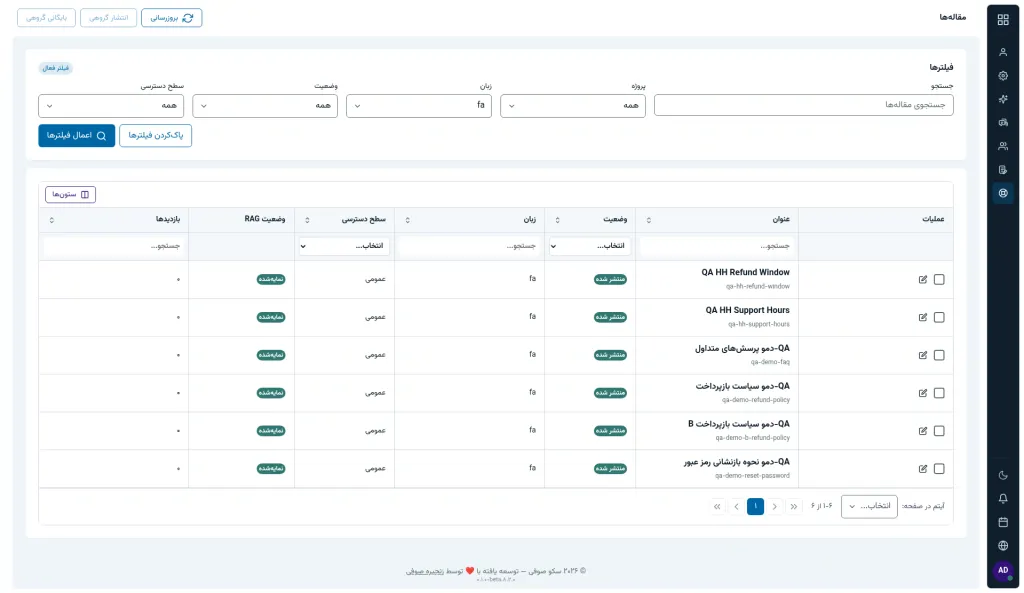Image resolution: width=1024 pixels, height=593 pixels.
Task: Open the سطح دسترسی filter dropdown above the table
Action: coord(111,106)
